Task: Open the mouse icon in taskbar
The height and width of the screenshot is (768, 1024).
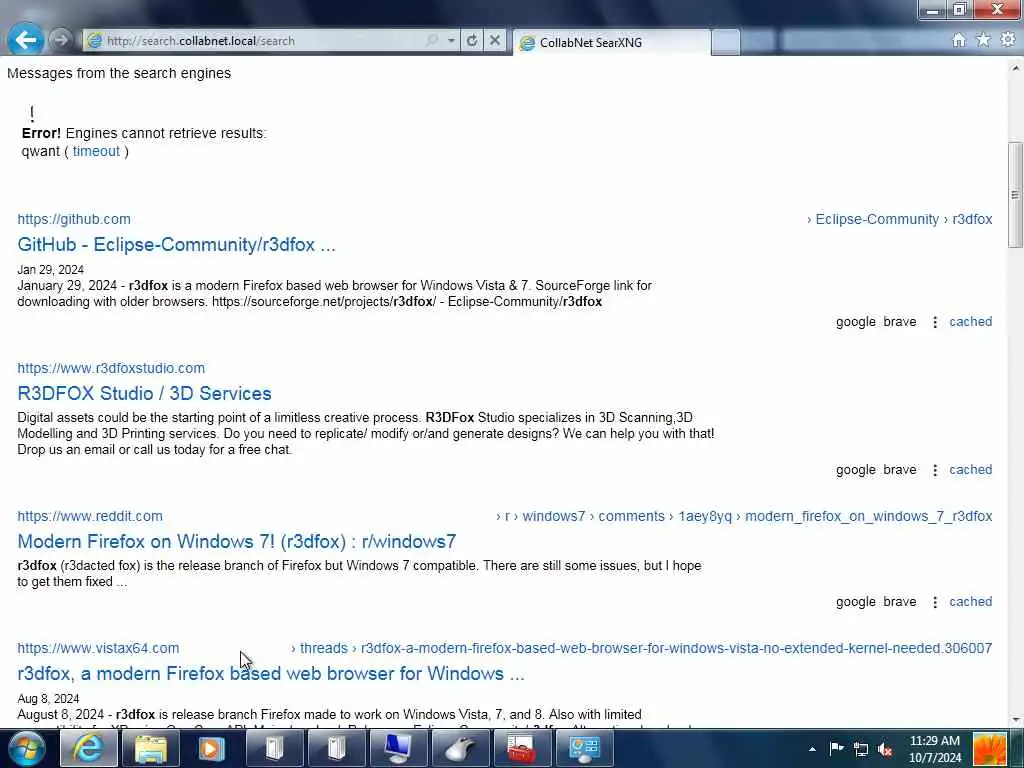Action: pos(460,748)
